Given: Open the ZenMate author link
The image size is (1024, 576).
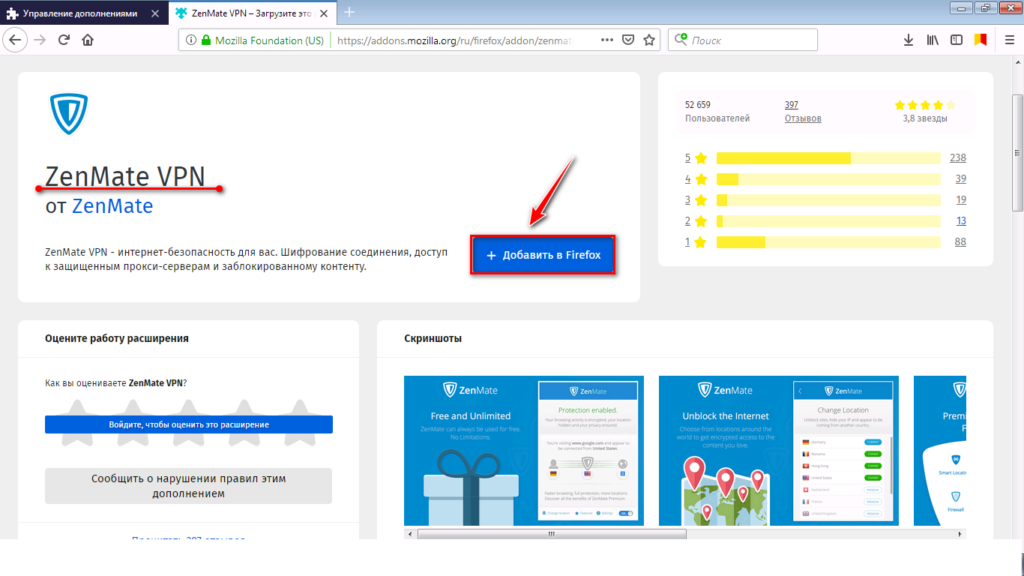Looking at the screenshot, I should 112,206.
